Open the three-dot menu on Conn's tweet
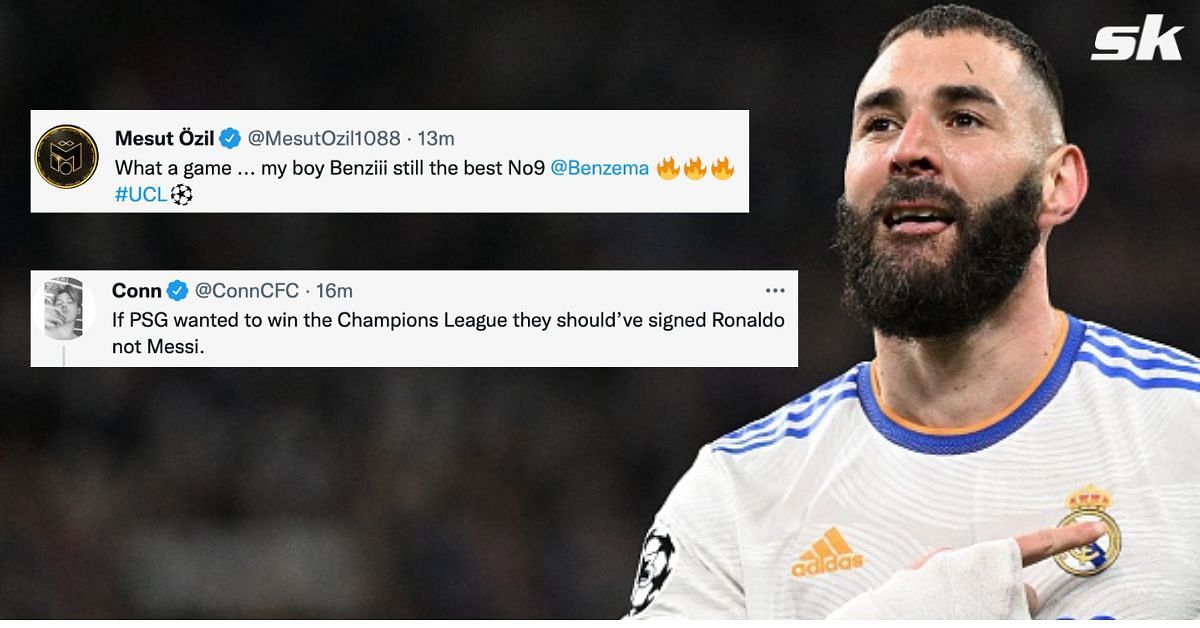1200x628 pixels. 775,290
